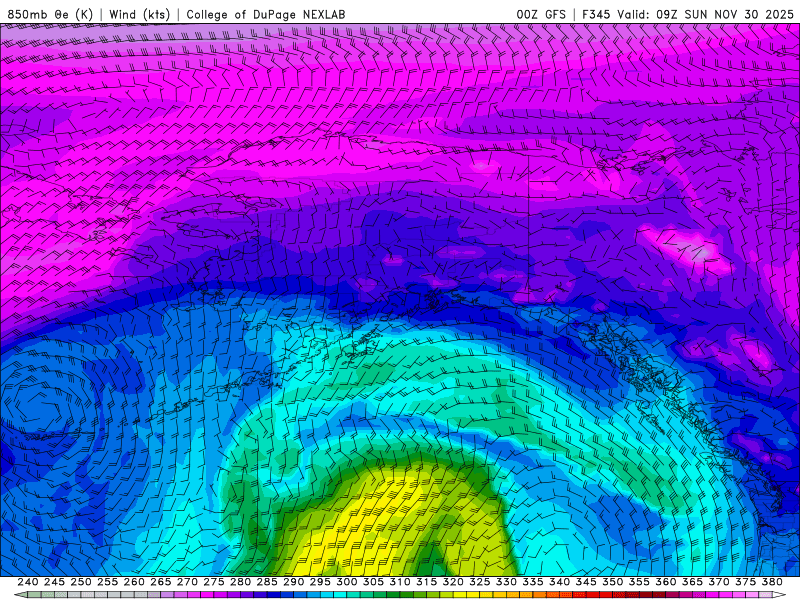Image resolution: width=800 pixels, height=600 pixels.
Task: Click the 300 value on the color scale
Action: pyautogui.click(x=346, y=582)
